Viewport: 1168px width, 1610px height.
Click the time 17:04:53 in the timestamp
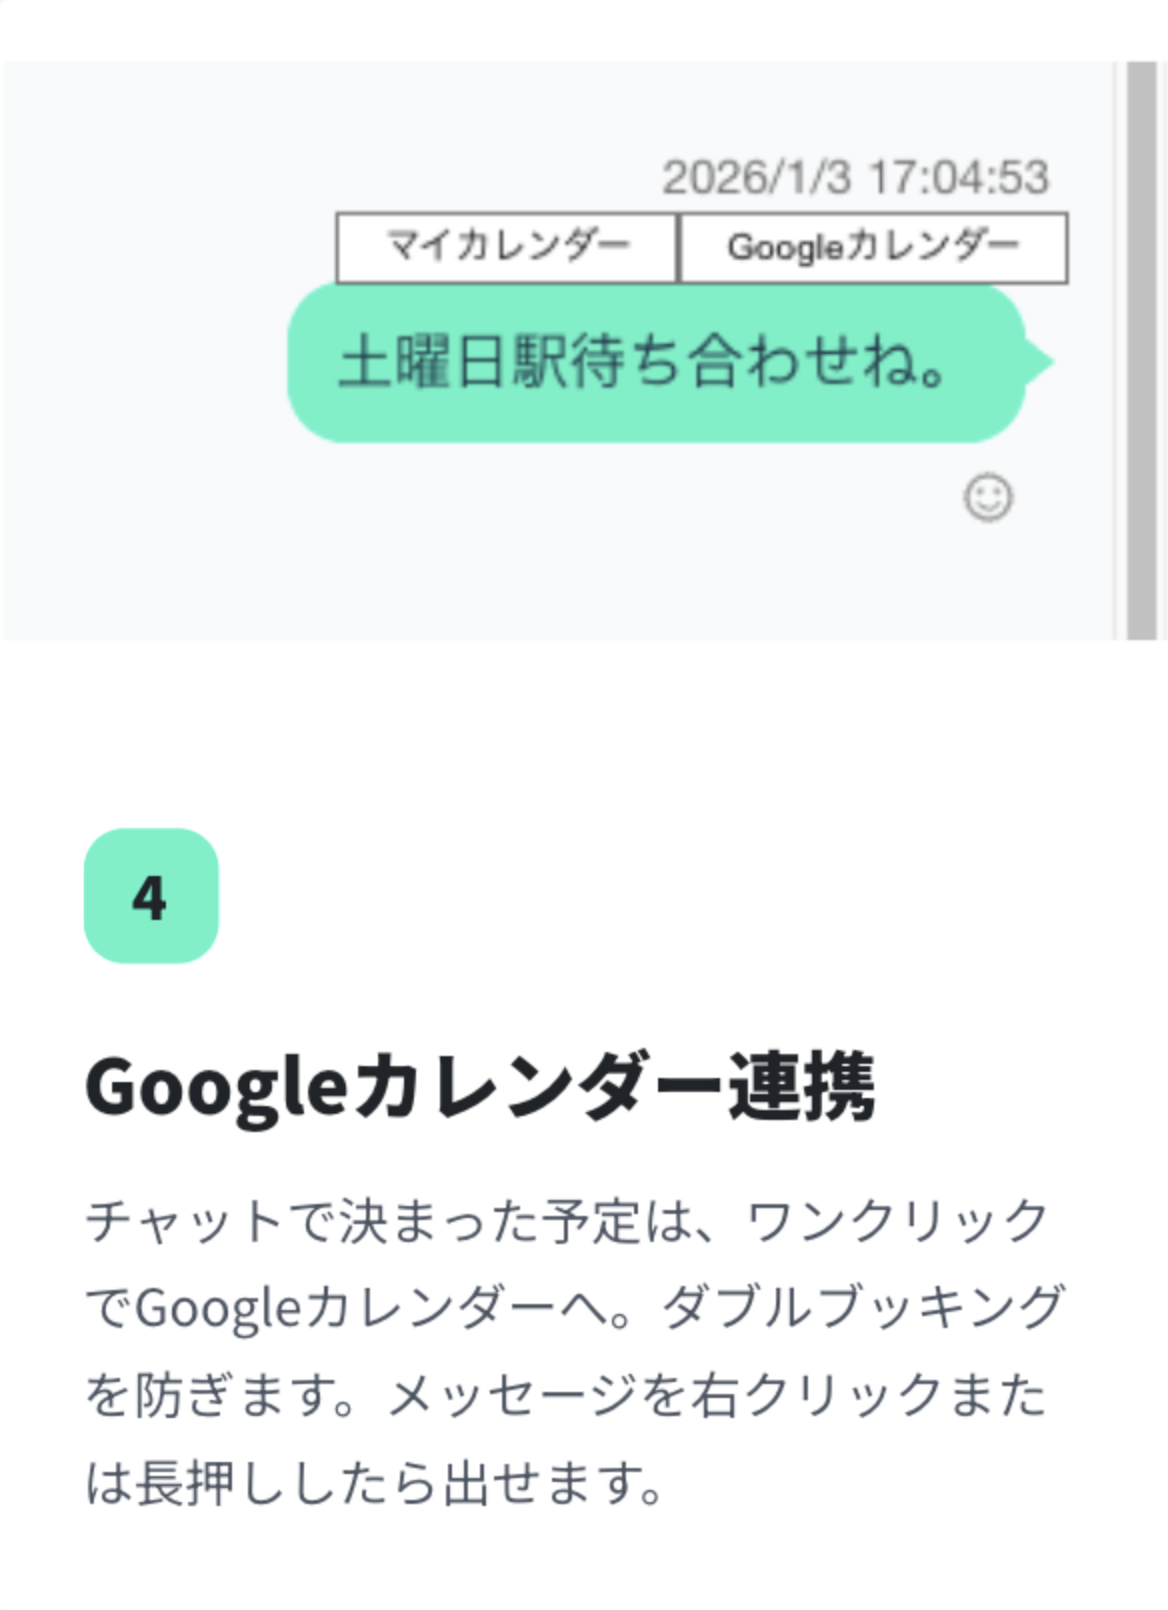[959, 178]
